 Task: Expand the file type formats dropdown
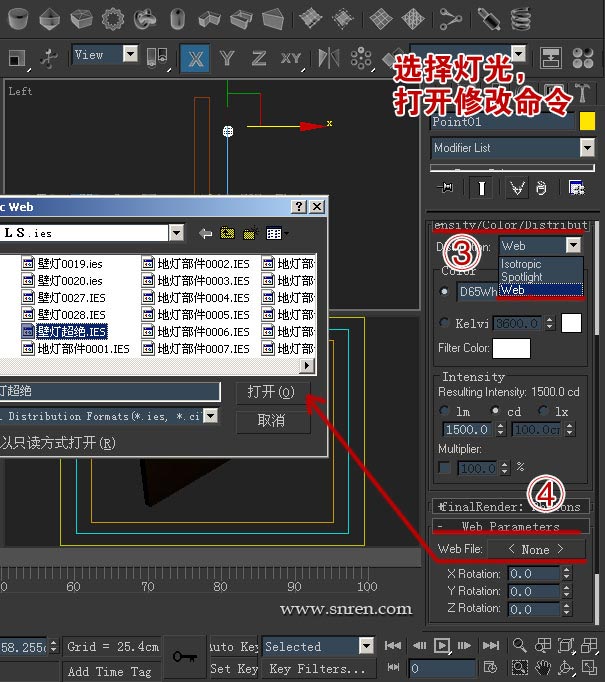point(210,416)
